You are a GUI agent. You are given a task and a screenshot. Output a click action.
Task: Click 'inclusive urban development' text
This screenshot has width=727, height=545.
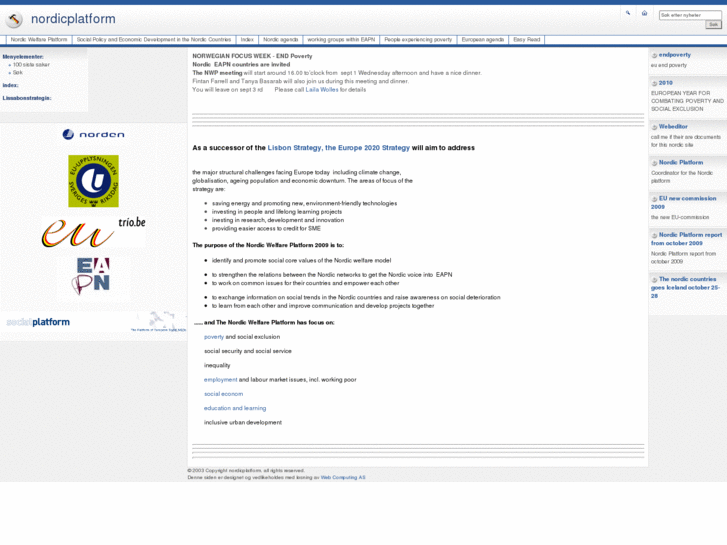pyautogui.click(x=242, y=423)
